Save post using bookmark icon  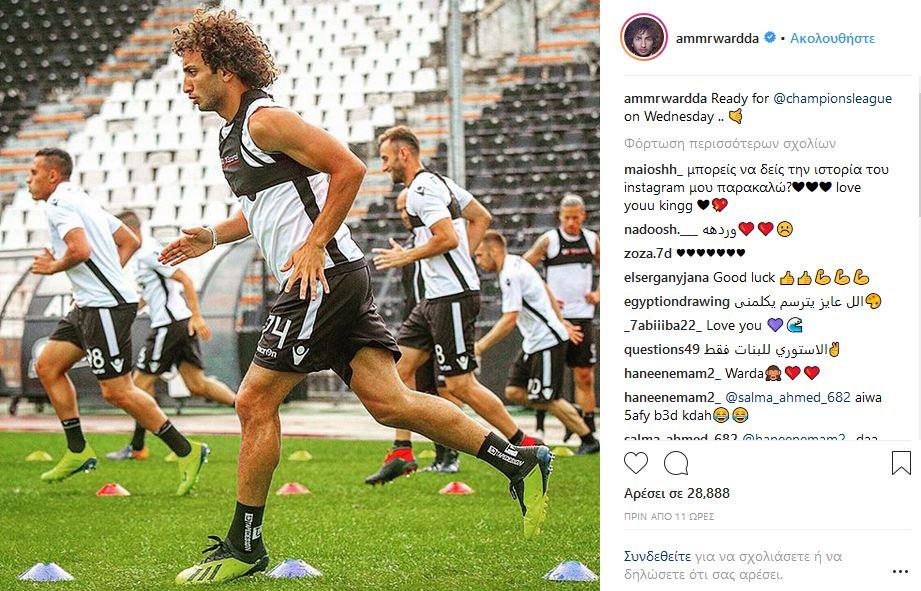[x=901, y=463]
